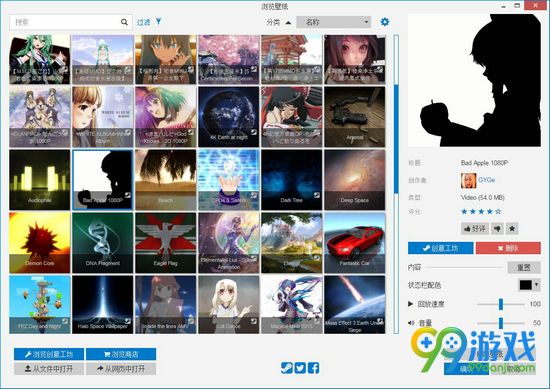Screen dimensions: 550x389
Task: Select the FEZ Day and Night thumbnail
Action: coord(40,304)
